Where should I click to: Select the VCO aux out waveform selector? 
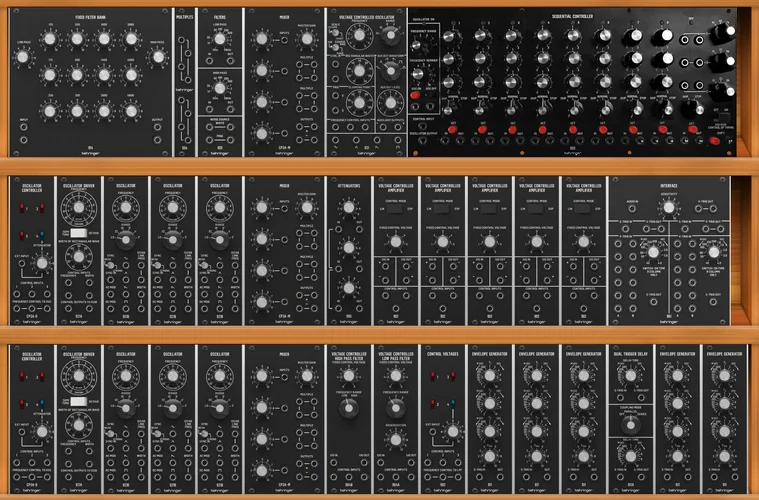(390, 71)
